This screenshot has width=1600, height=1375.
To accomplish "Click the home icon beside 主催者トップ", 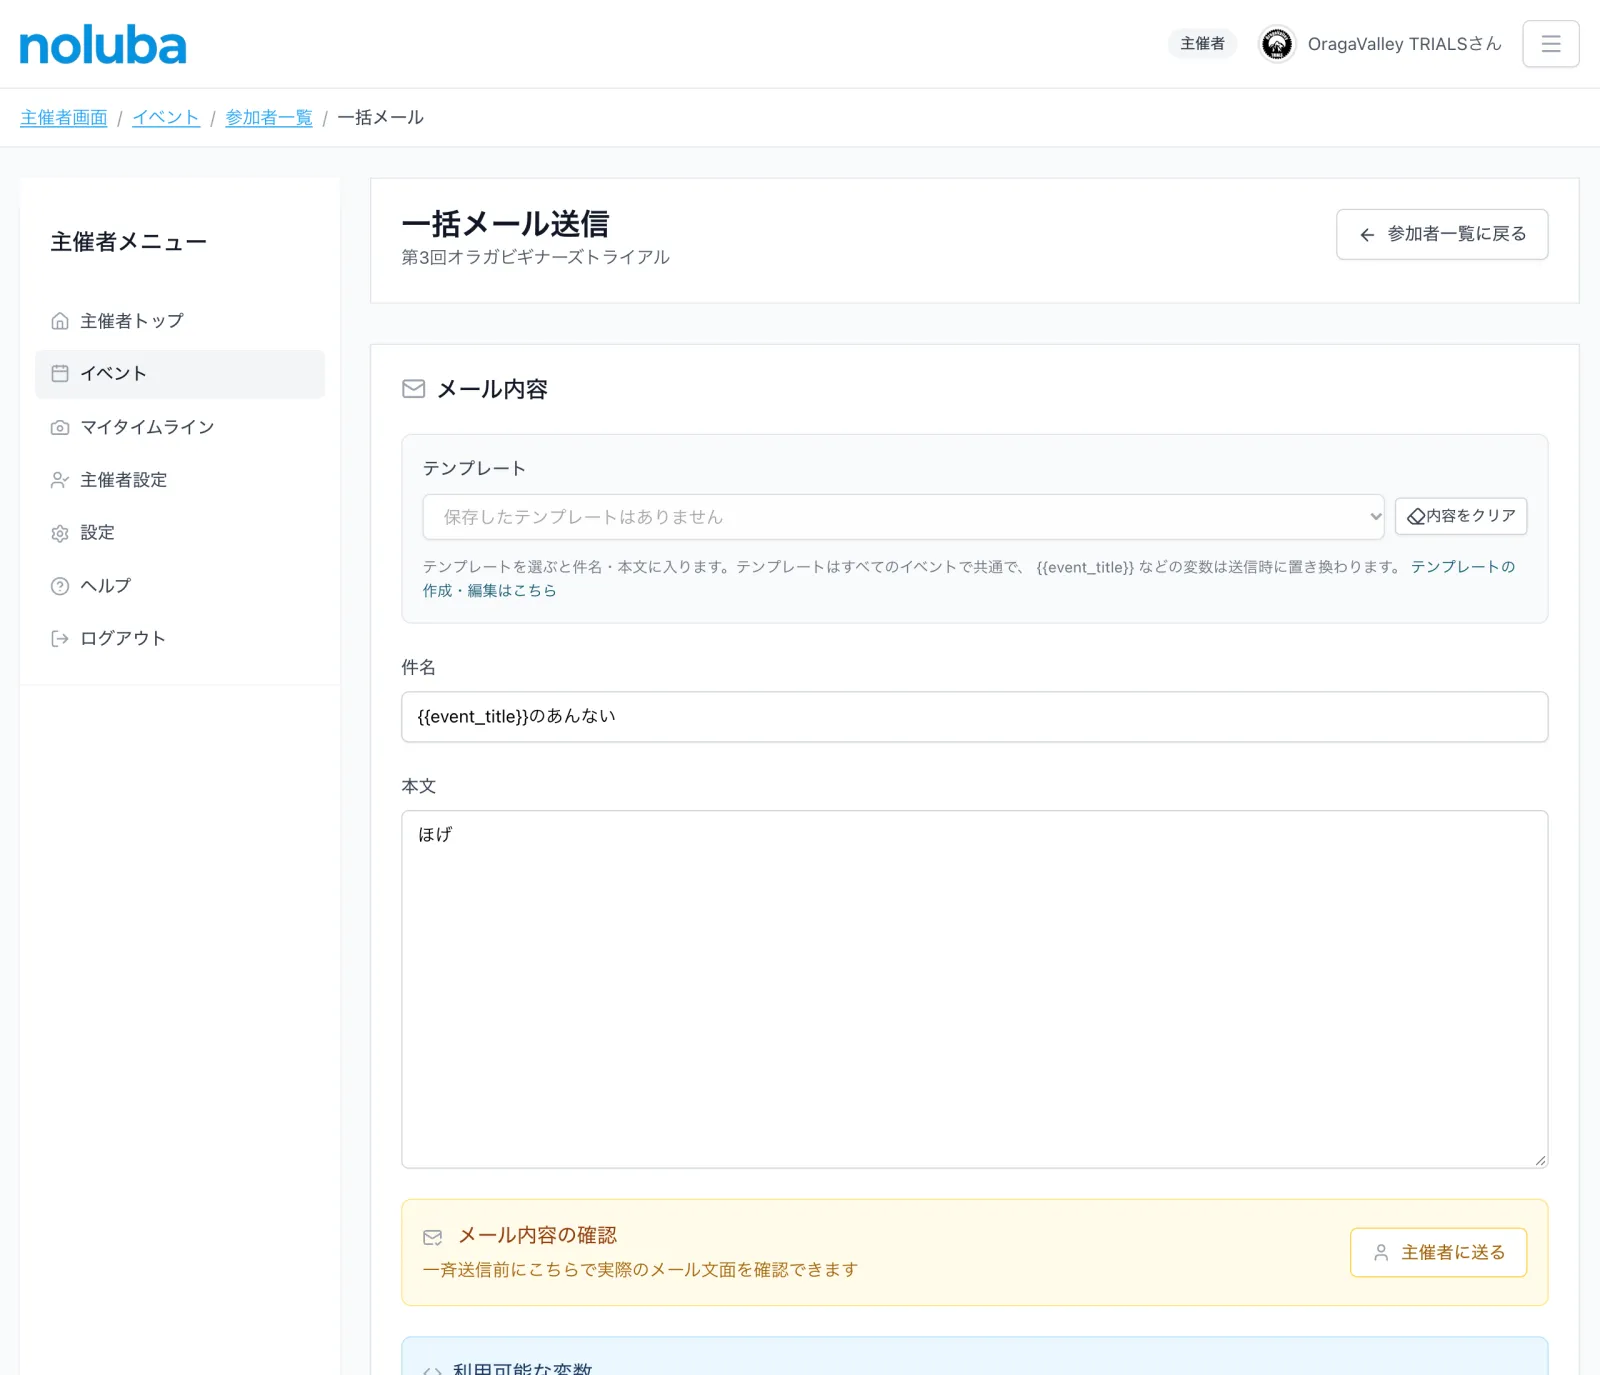I will [x=60, y=321].
